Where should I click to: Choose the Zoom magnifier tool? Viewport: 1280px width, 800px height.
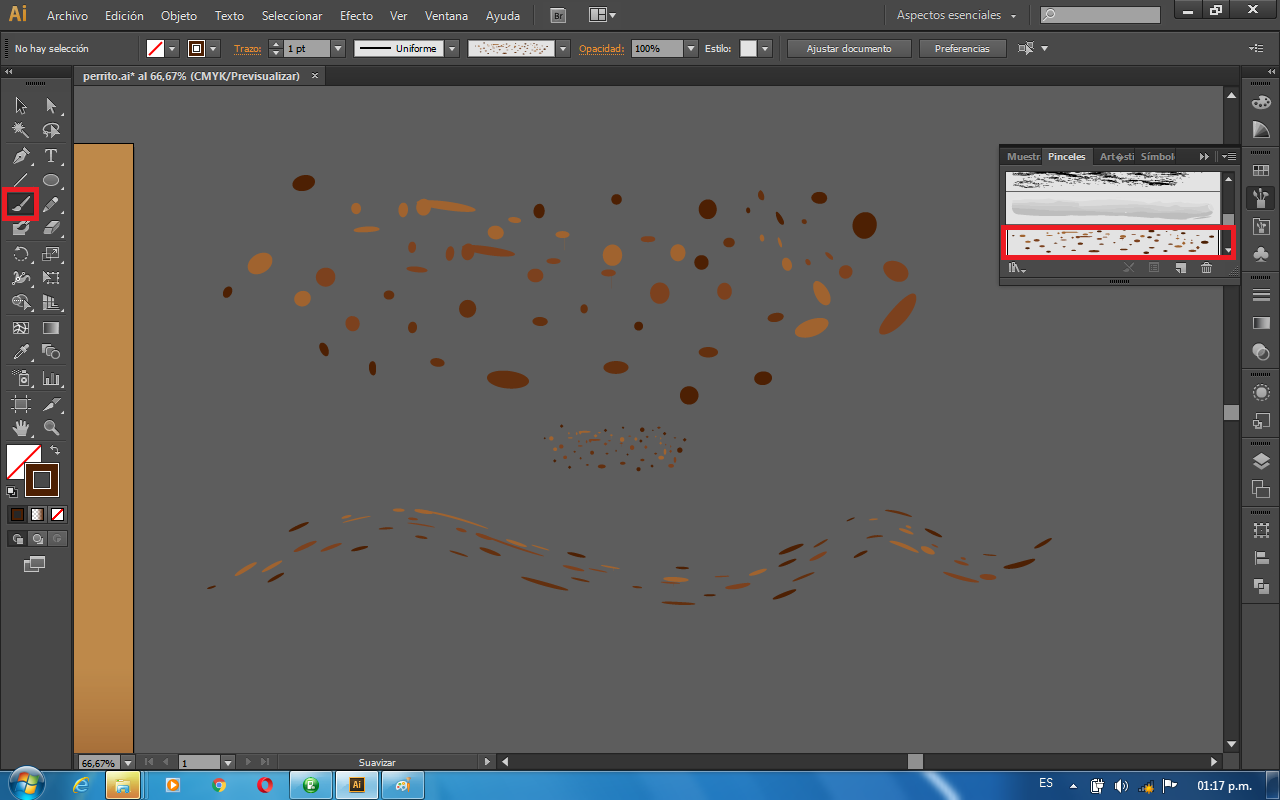[x=51, y=428]
